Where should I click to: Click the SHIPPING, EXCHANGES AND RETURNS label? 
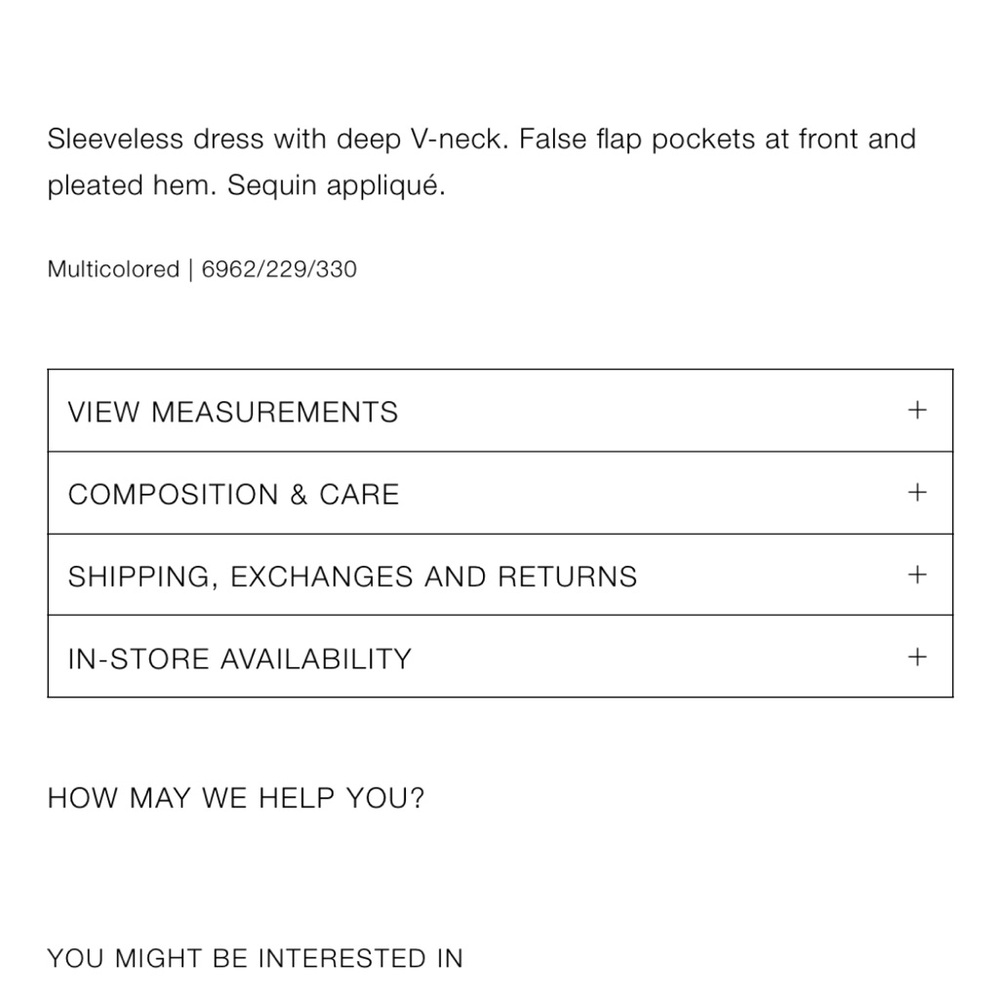point(353,577)
